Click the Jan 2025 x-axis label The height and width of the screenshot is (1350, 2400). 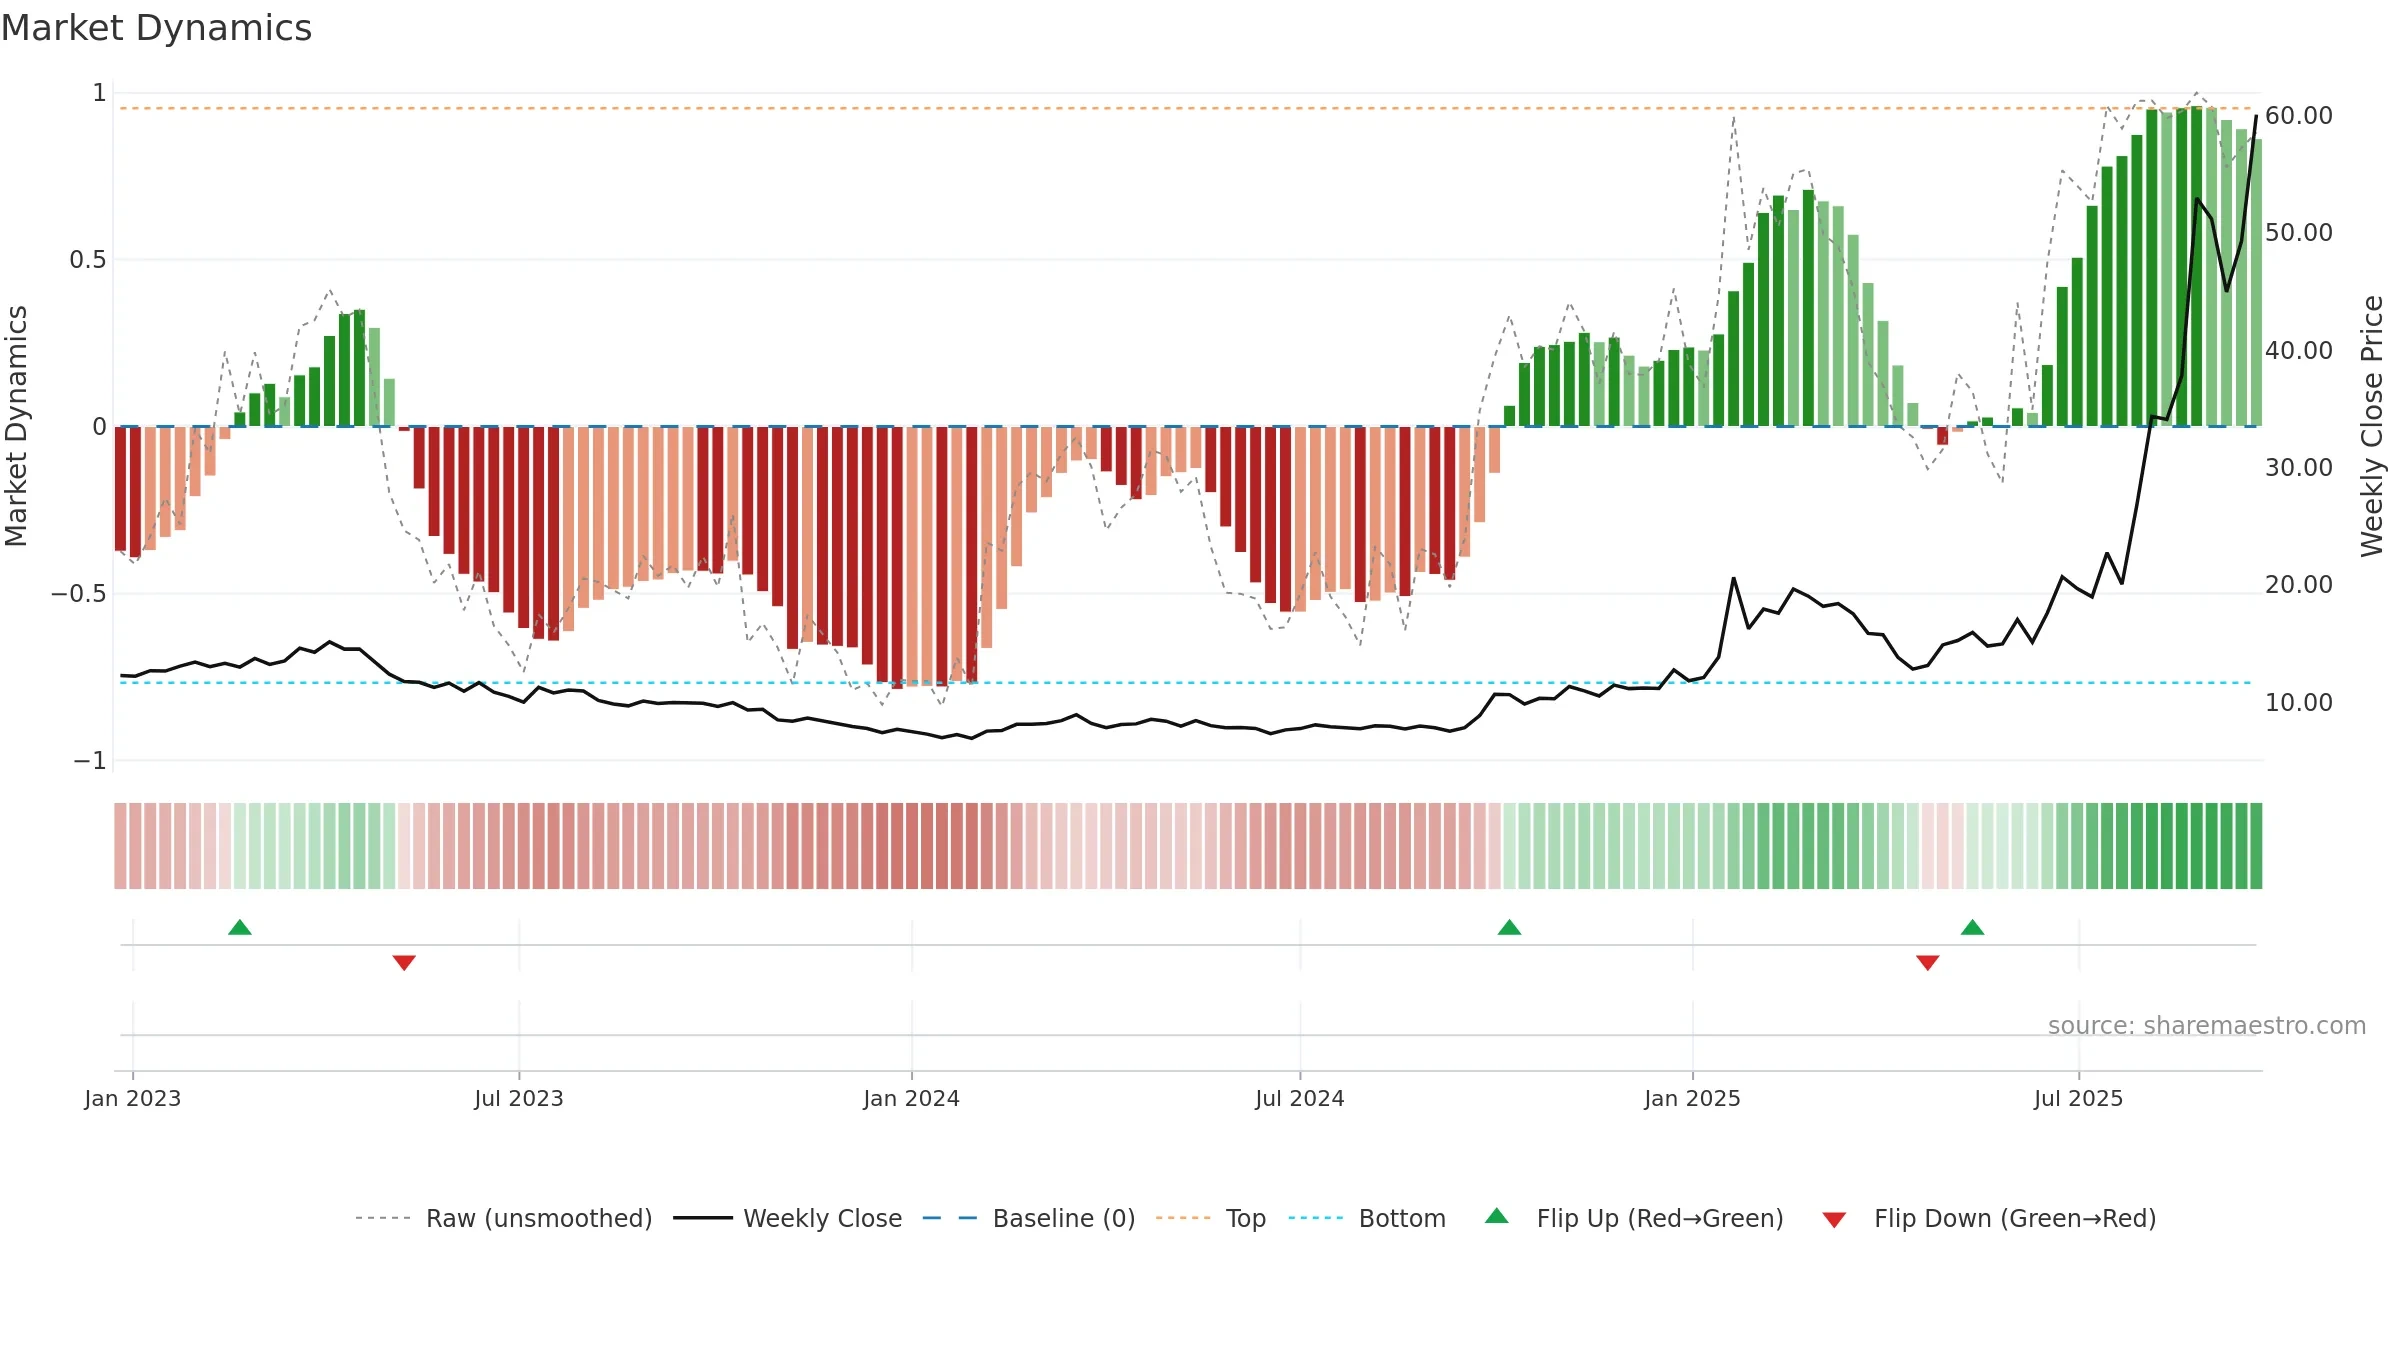point(1693,1098)
